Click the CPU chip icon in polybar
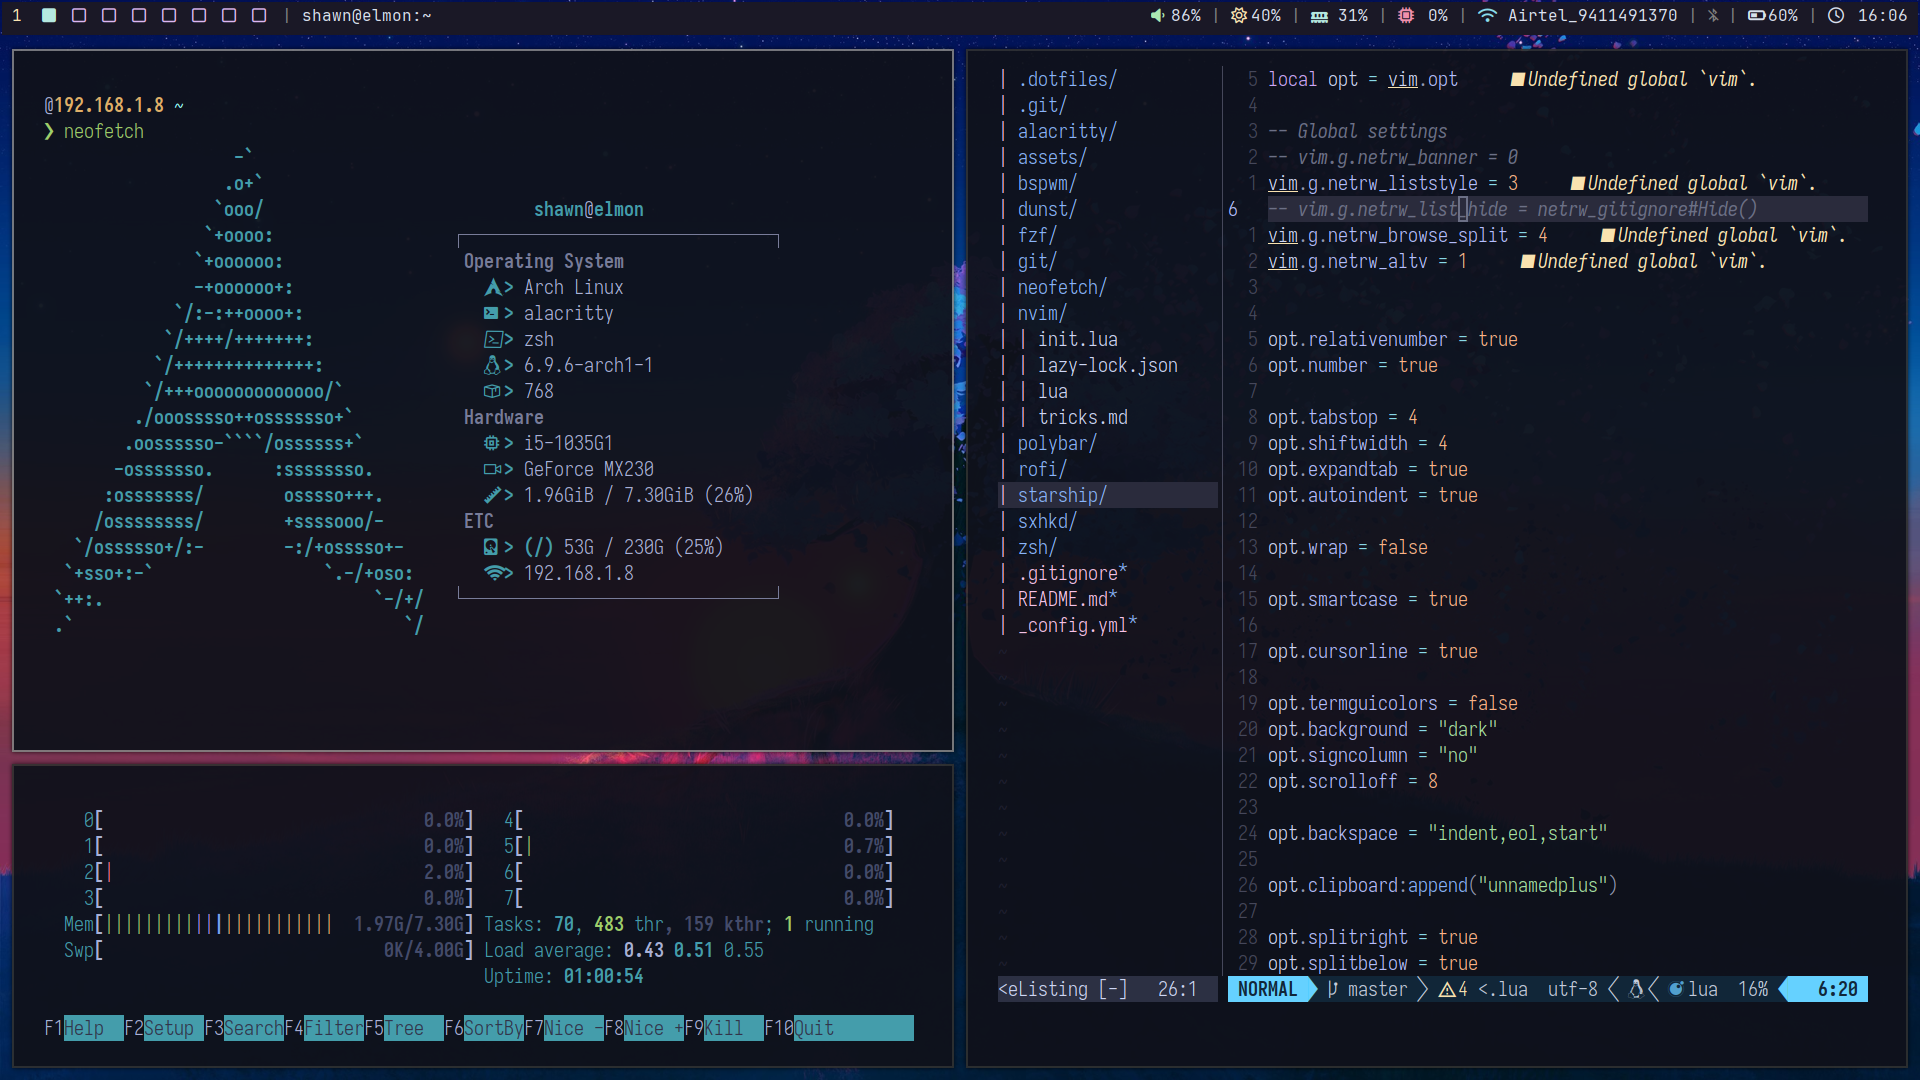 click(x=1406, y=15)
